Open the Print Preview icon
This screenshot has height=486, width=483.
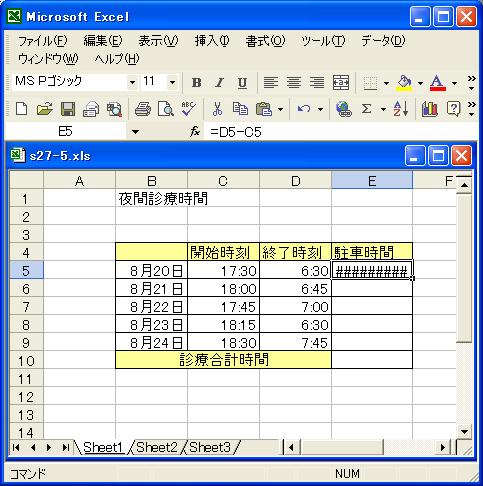click(x=166, y=109)
